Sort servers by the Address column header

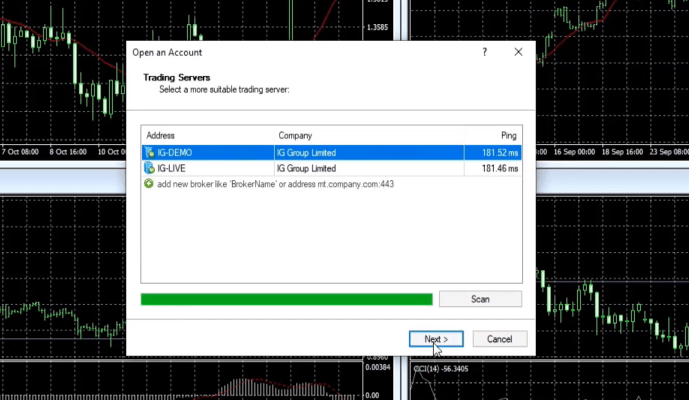point(160,135)
